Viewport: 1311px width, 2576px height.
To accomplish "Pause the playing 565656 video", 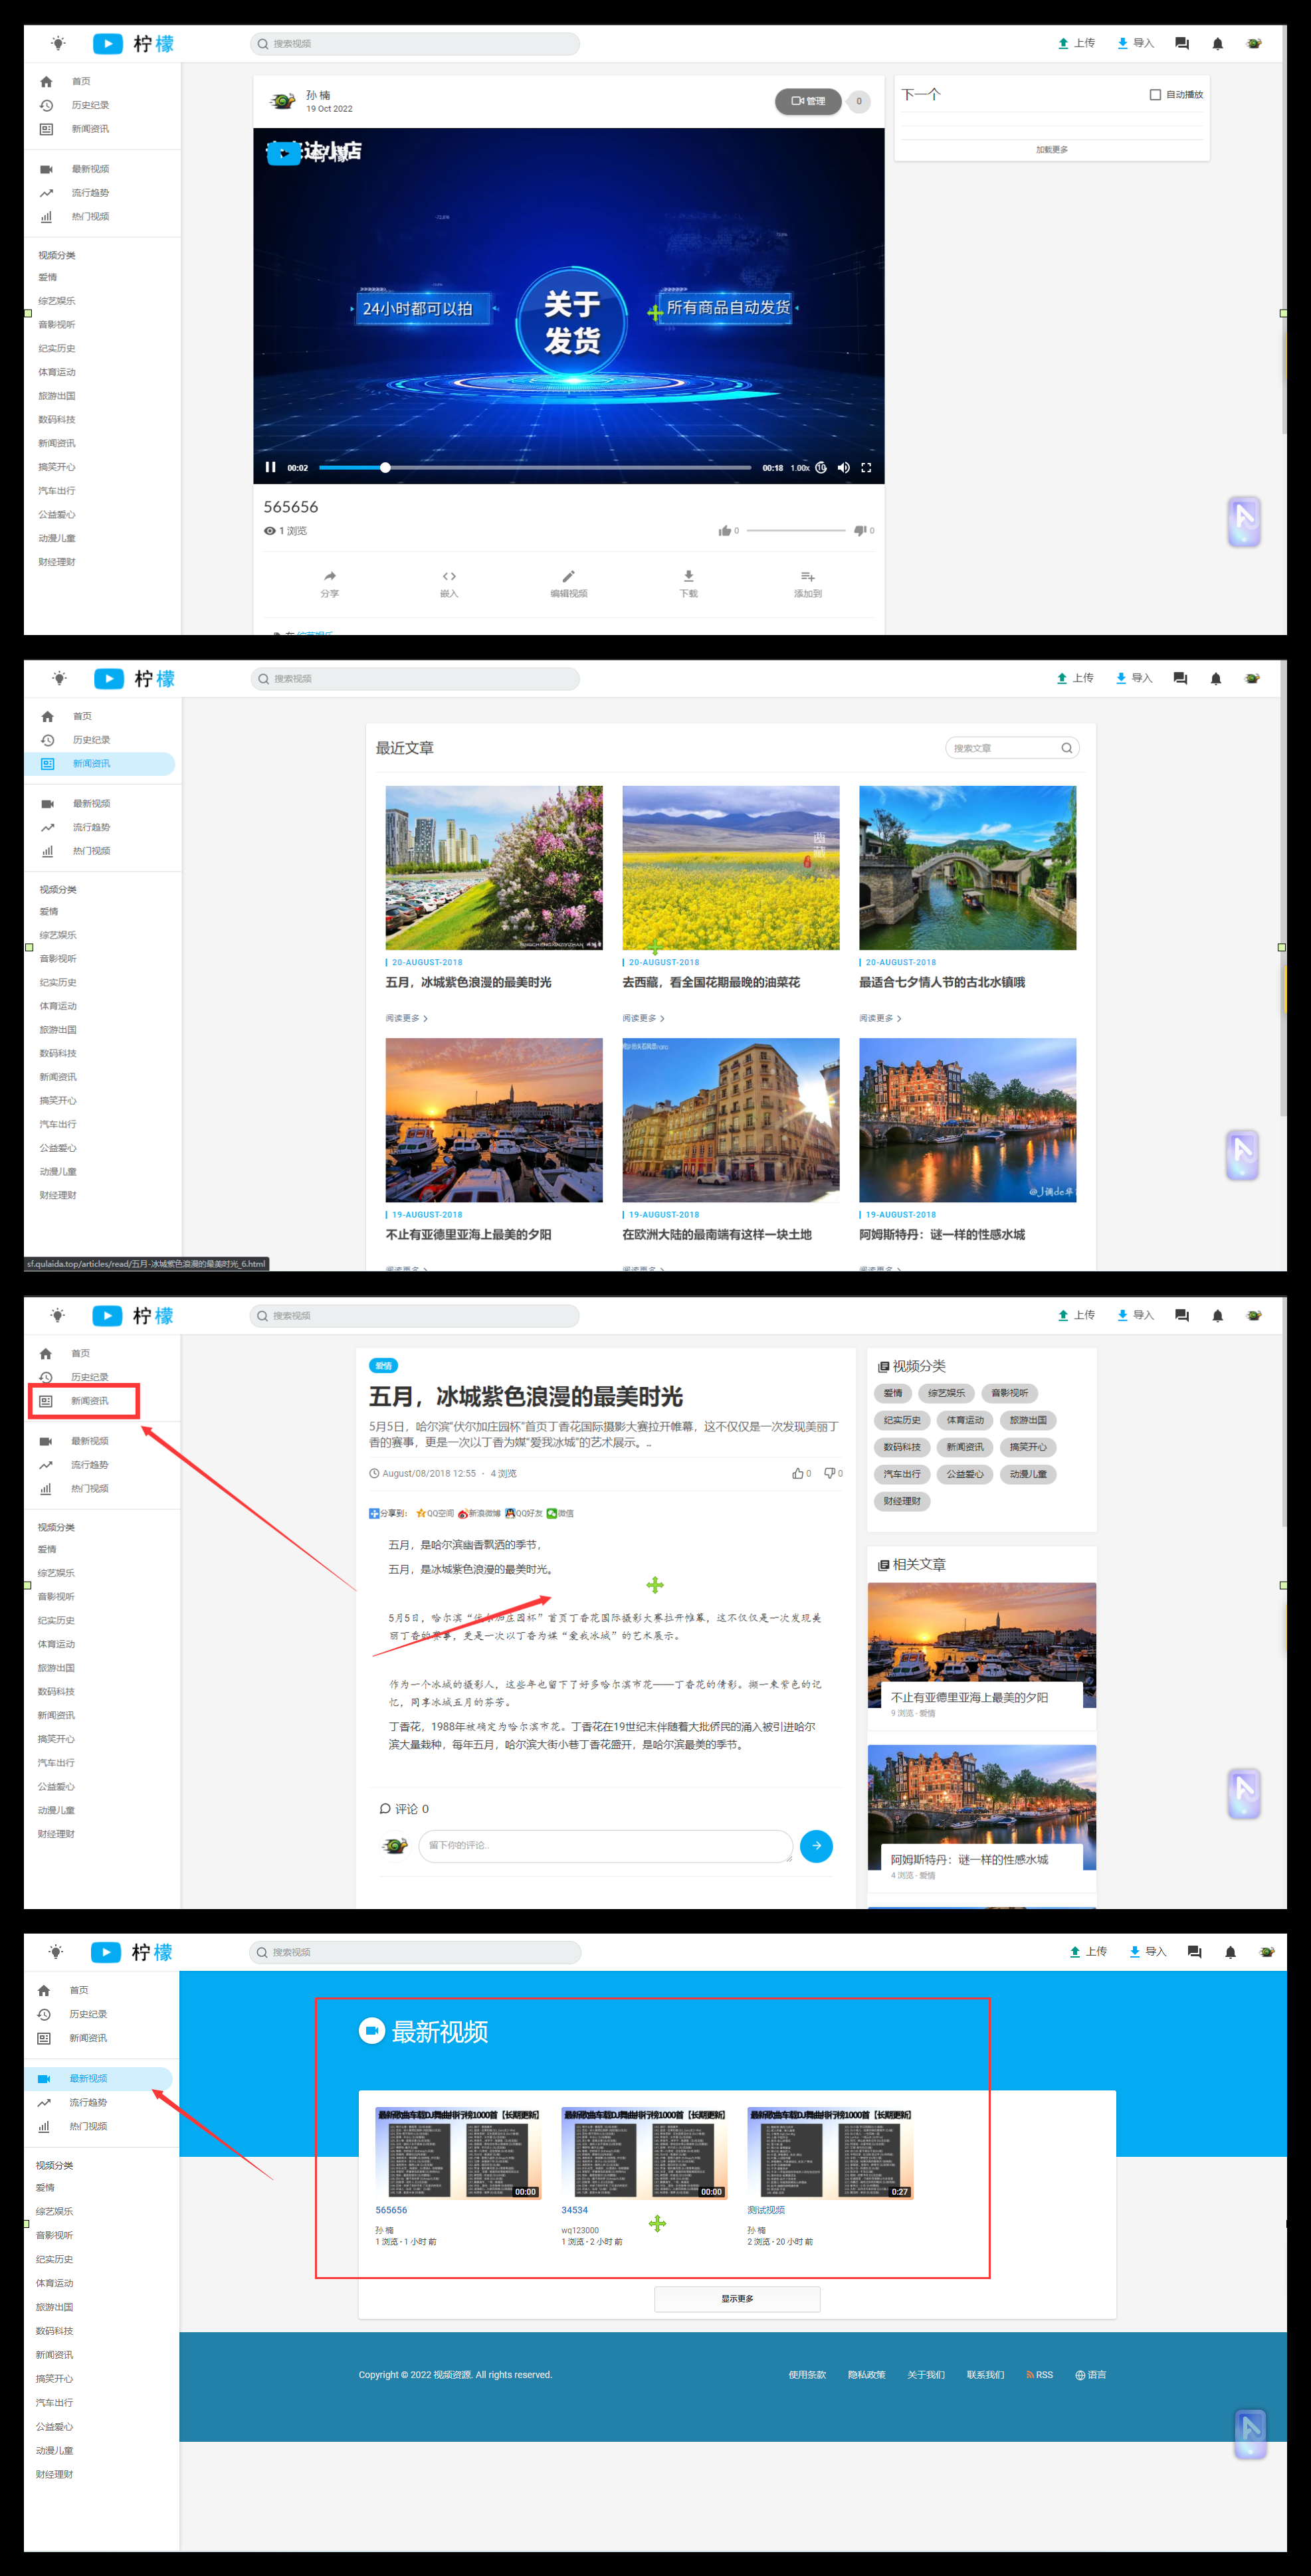I will [270, 467].
